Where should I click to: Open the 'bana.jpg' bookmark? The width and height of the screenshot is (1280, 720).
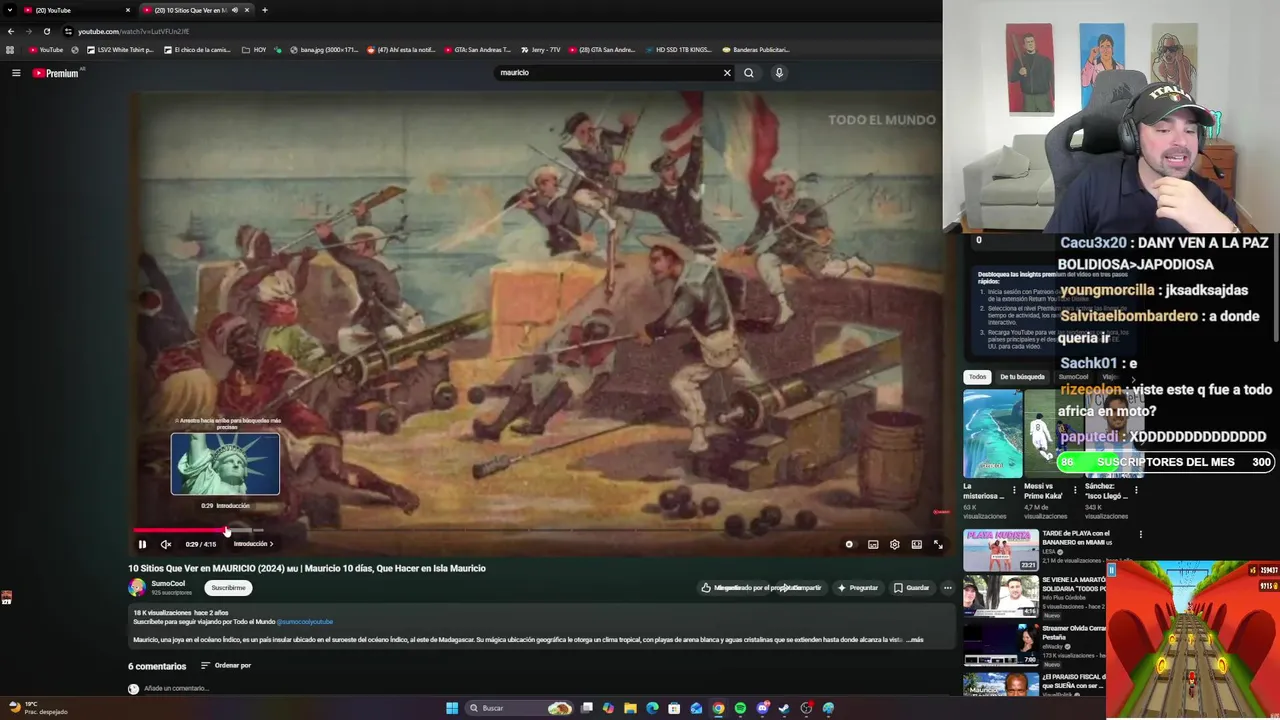coord(323,50)
